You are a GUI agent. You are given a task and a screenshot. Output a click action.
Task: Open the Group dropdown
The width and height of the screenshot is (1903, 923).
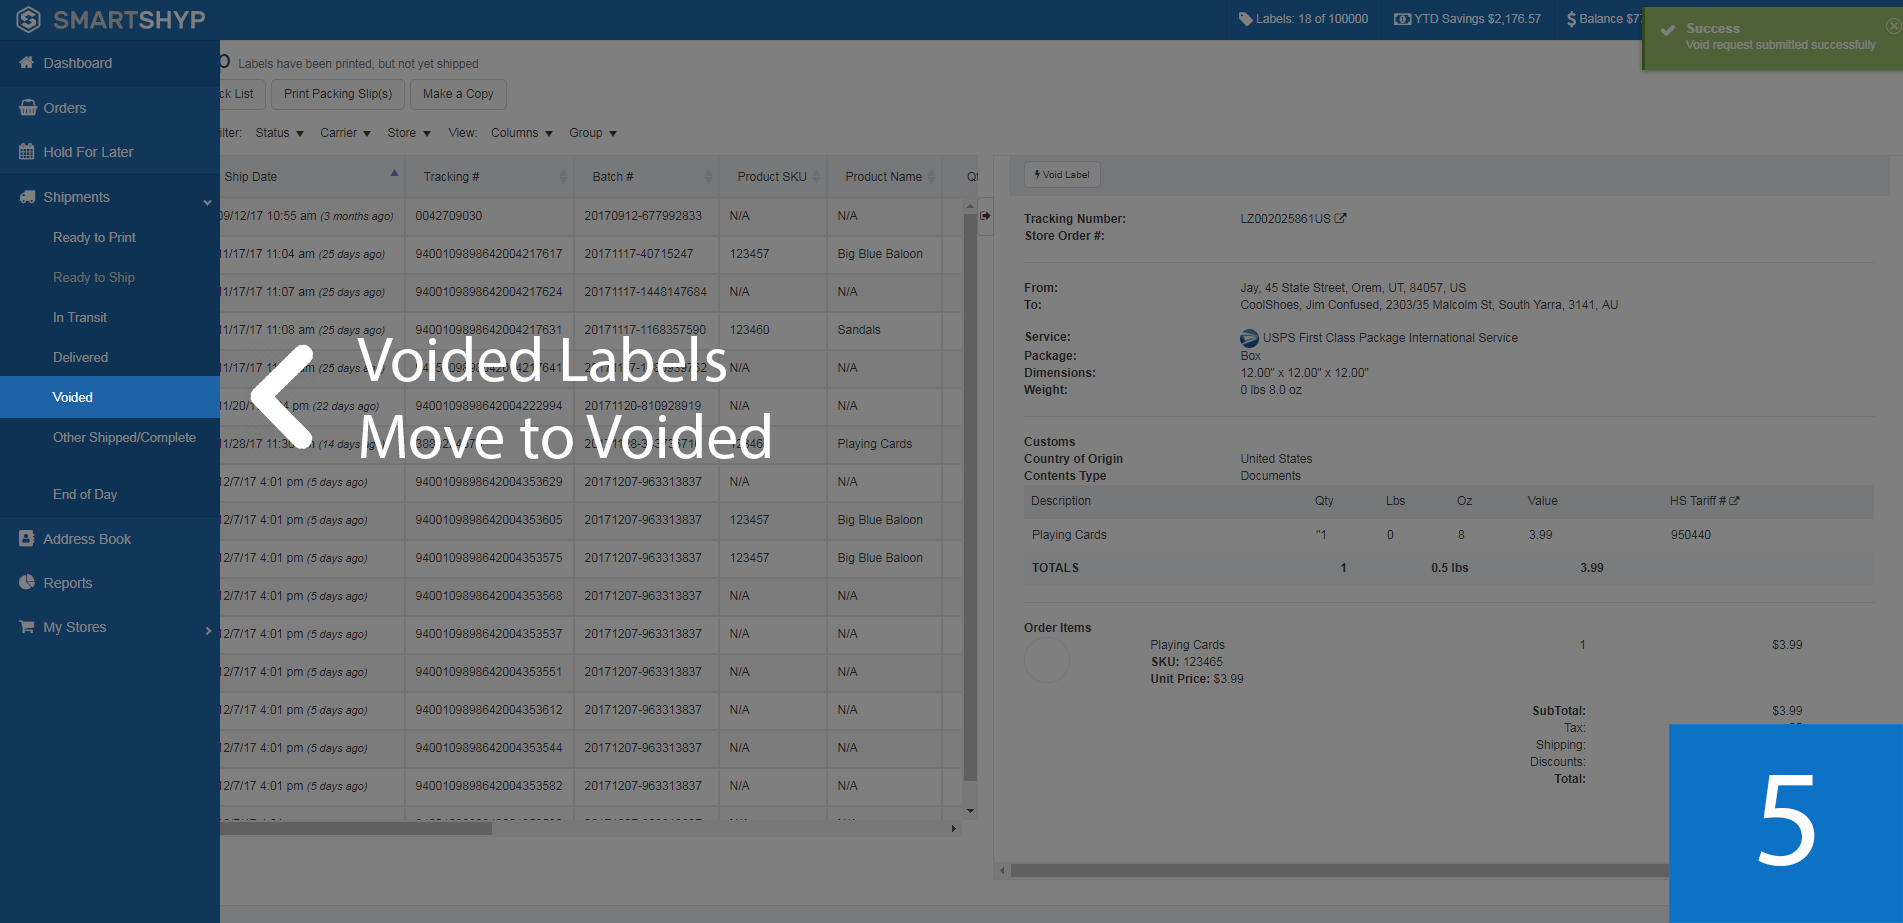point(593,133)
